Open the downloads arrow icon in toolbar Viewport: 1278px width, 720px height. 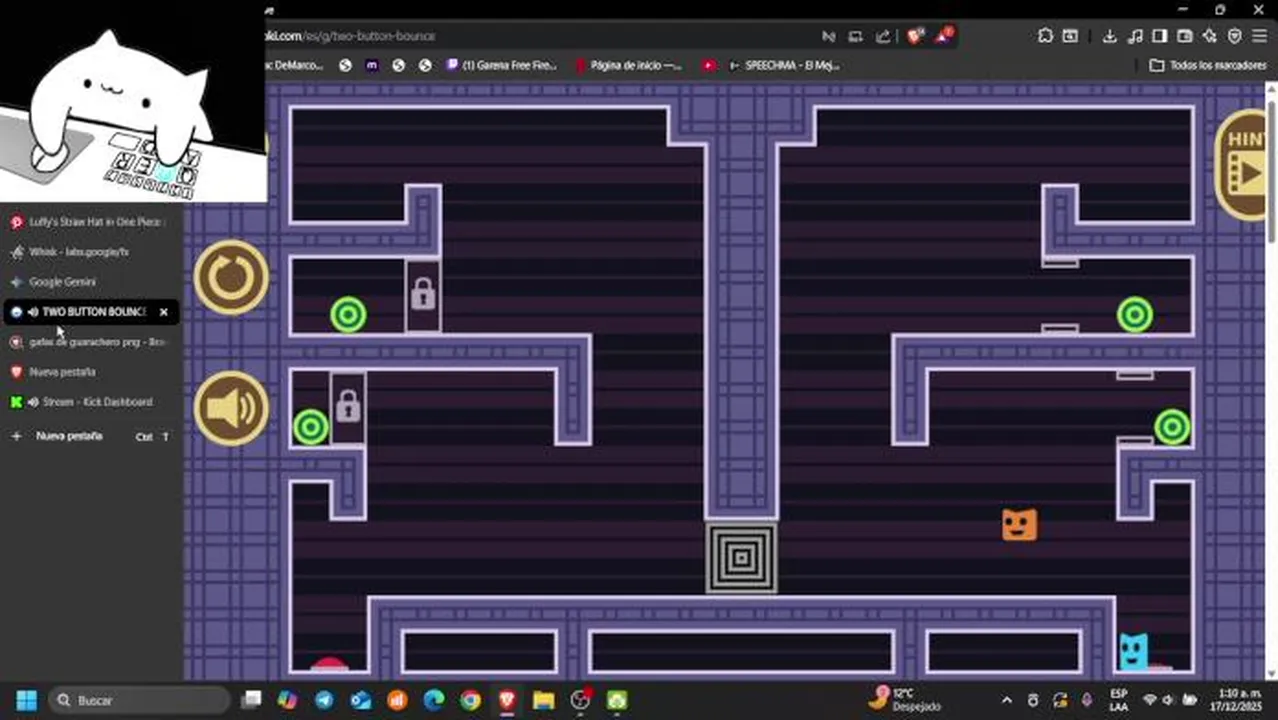click(x=1109, y=36)
